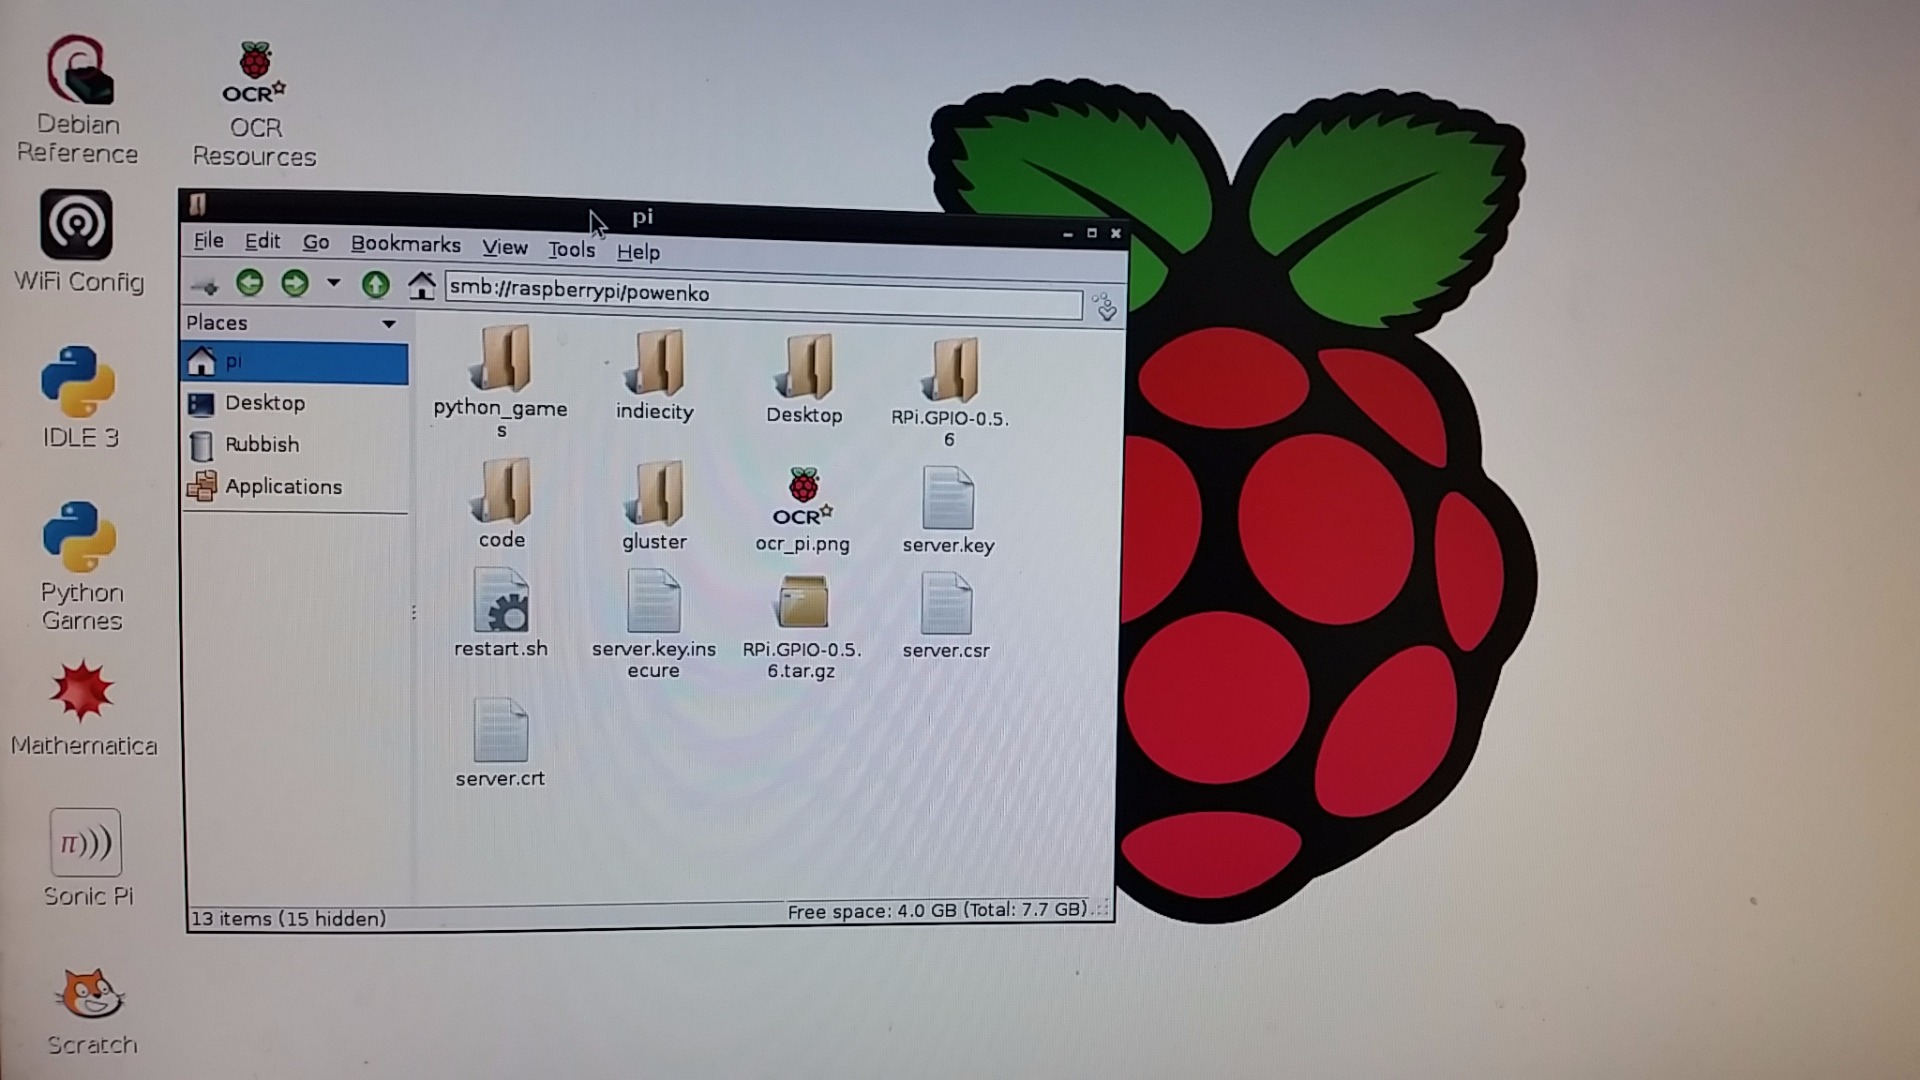Select Rubbish in the Places sidebar
Screen dimensions: 1920x1080
tap(261, 444)
